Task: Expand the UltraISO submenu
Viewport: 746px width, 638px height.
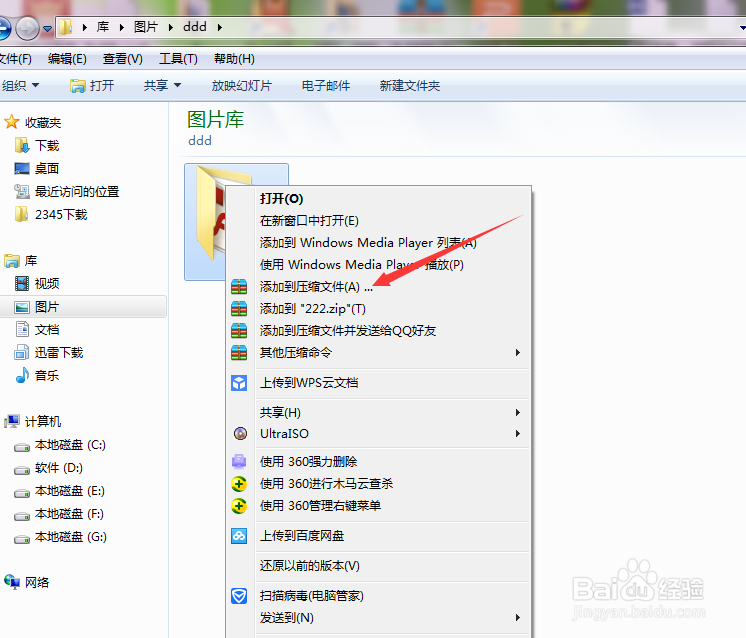Action: pos(378,433)
